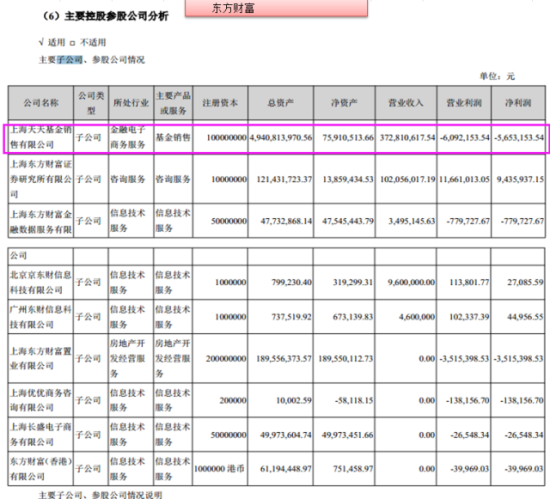The width and height of the screenshot is (550, 499).
Task: Click total assets 4,940,813,970.56
Action: pos(281,137)
